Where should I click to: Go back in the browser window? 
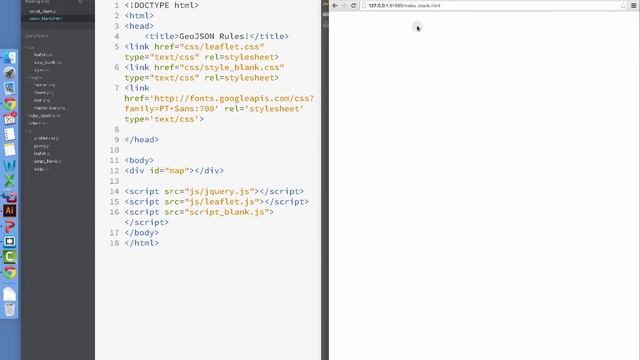click(335, 5)
